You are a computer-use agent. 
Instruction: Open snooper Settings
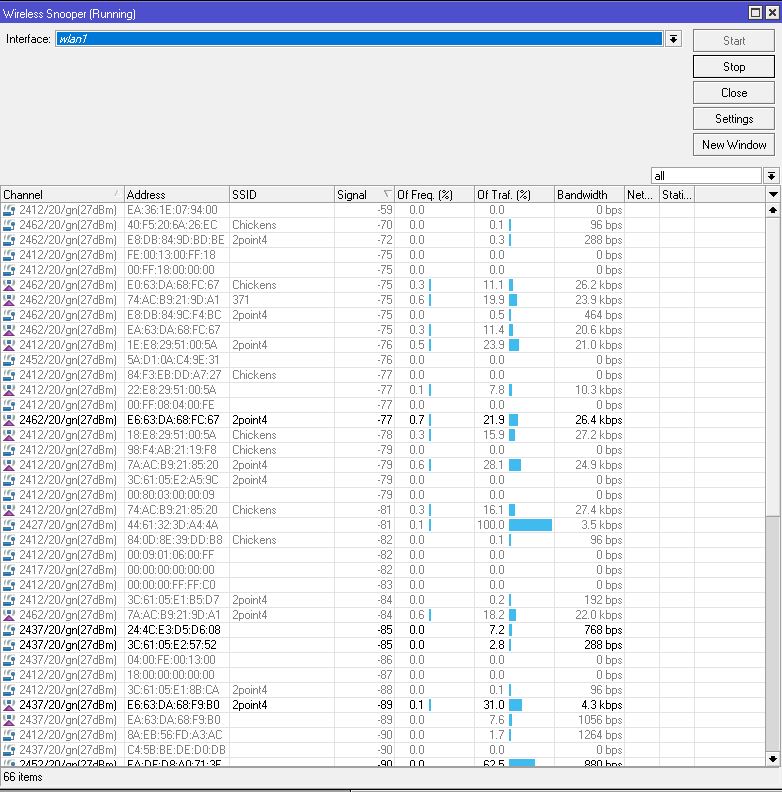tap(734, 119)
